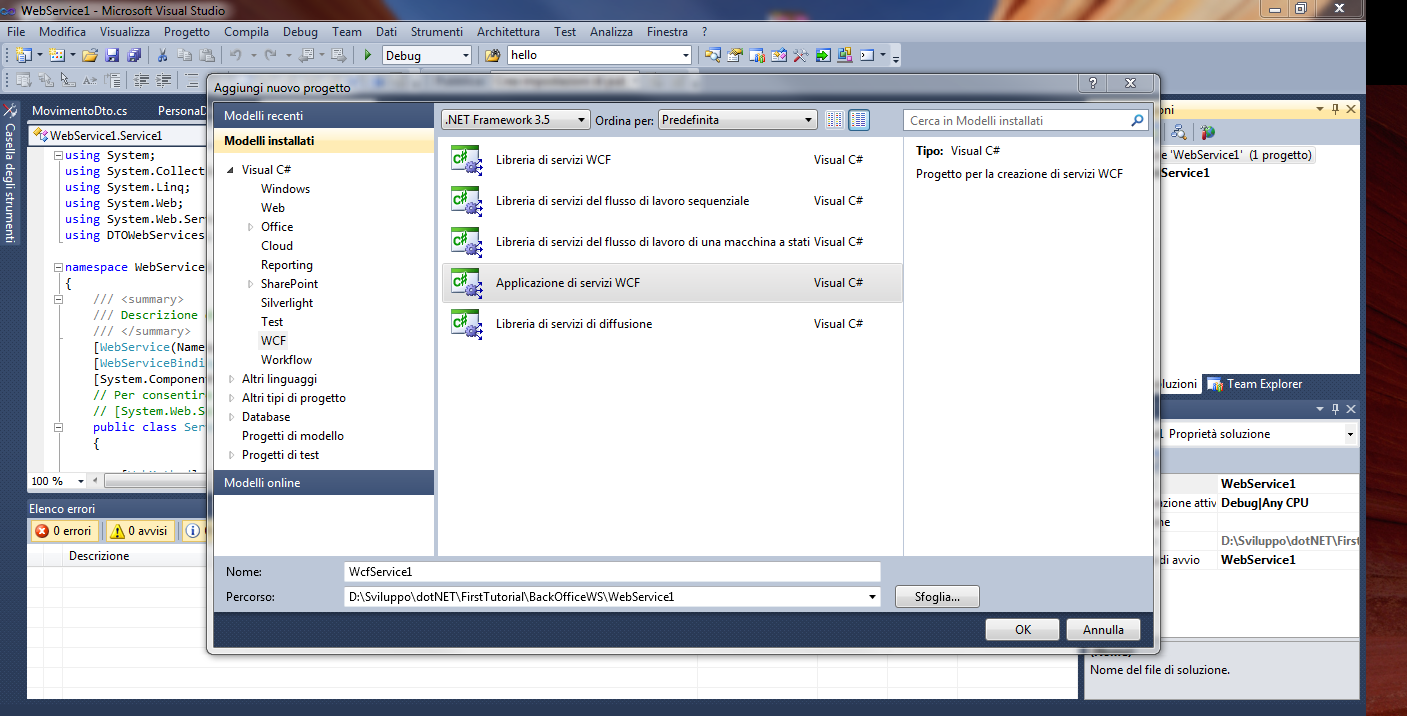Click the View Class Diagram icon in Solution Explorer

[x=1179, y=131]
